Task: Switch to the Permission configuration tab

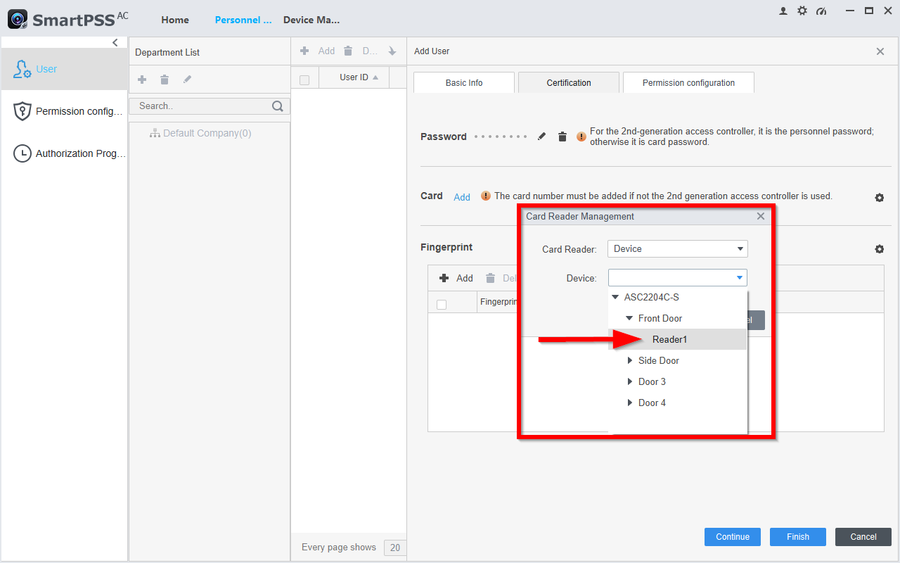Action: (688, 83)
